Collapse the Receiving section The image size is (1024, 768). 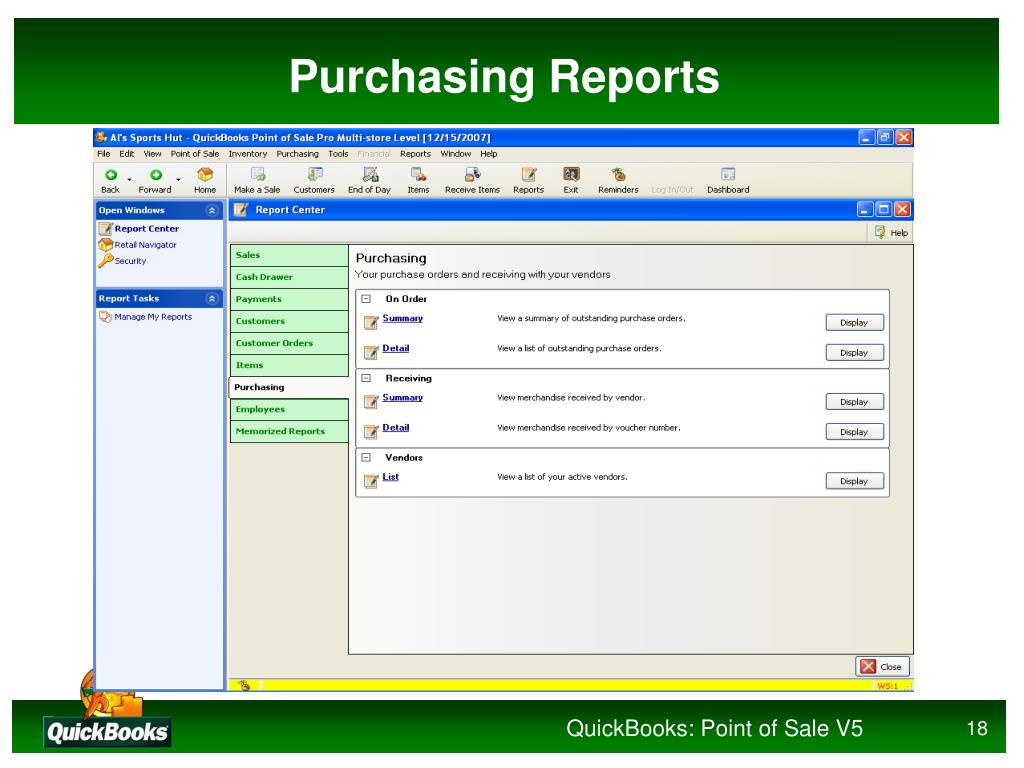tap(366, 378)
